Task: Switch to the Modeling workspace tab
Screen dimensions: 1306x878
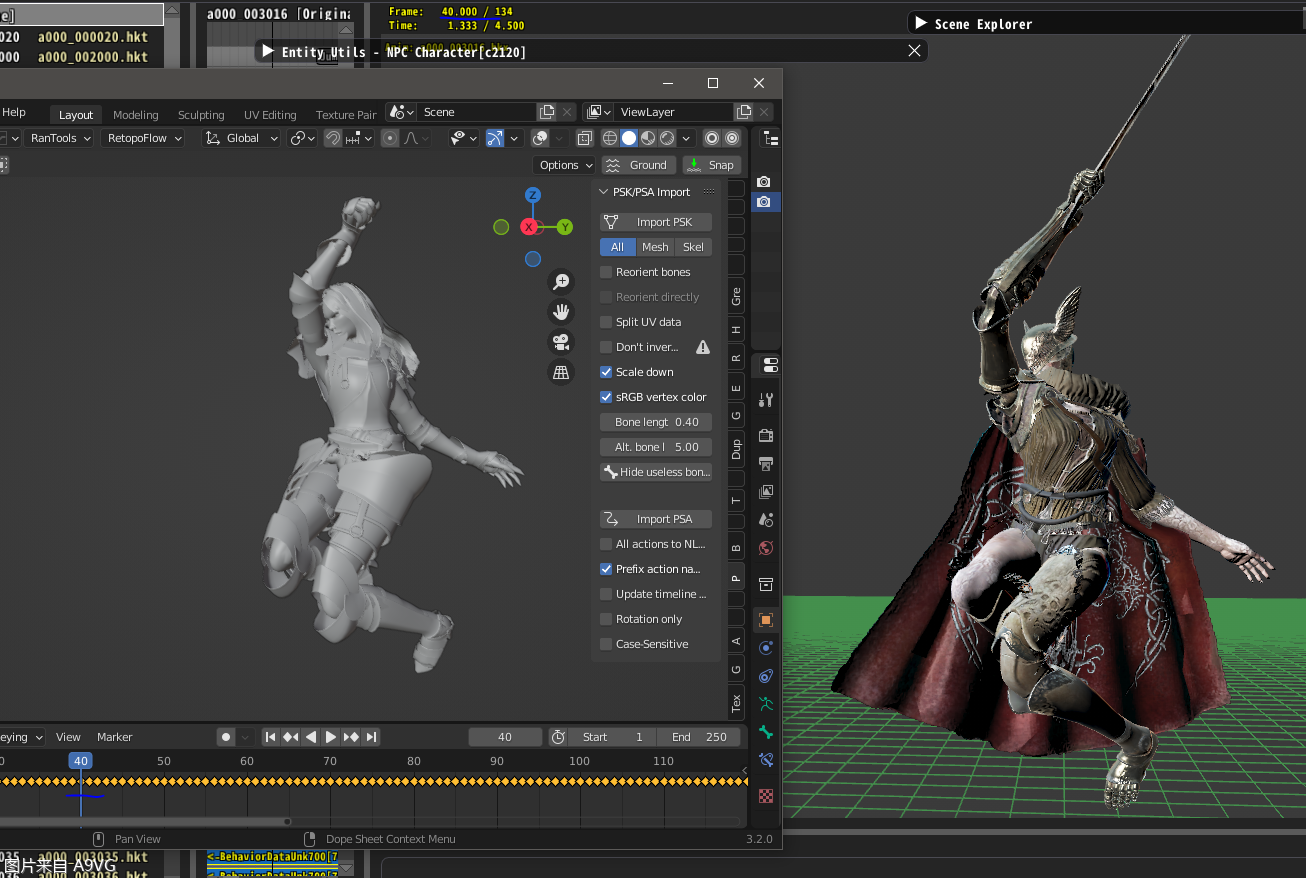Action: coord(136,115)
